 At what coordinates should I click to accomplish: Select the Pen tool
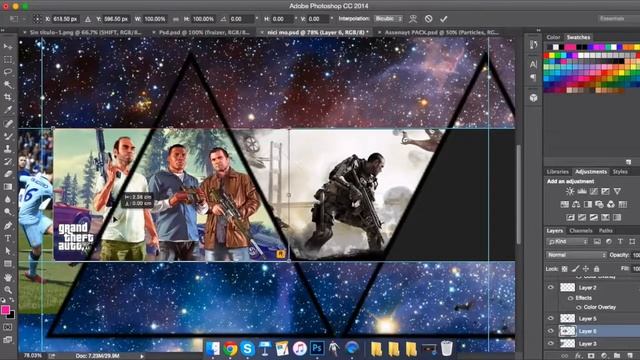pyautogui.click(x=8, y=225)
